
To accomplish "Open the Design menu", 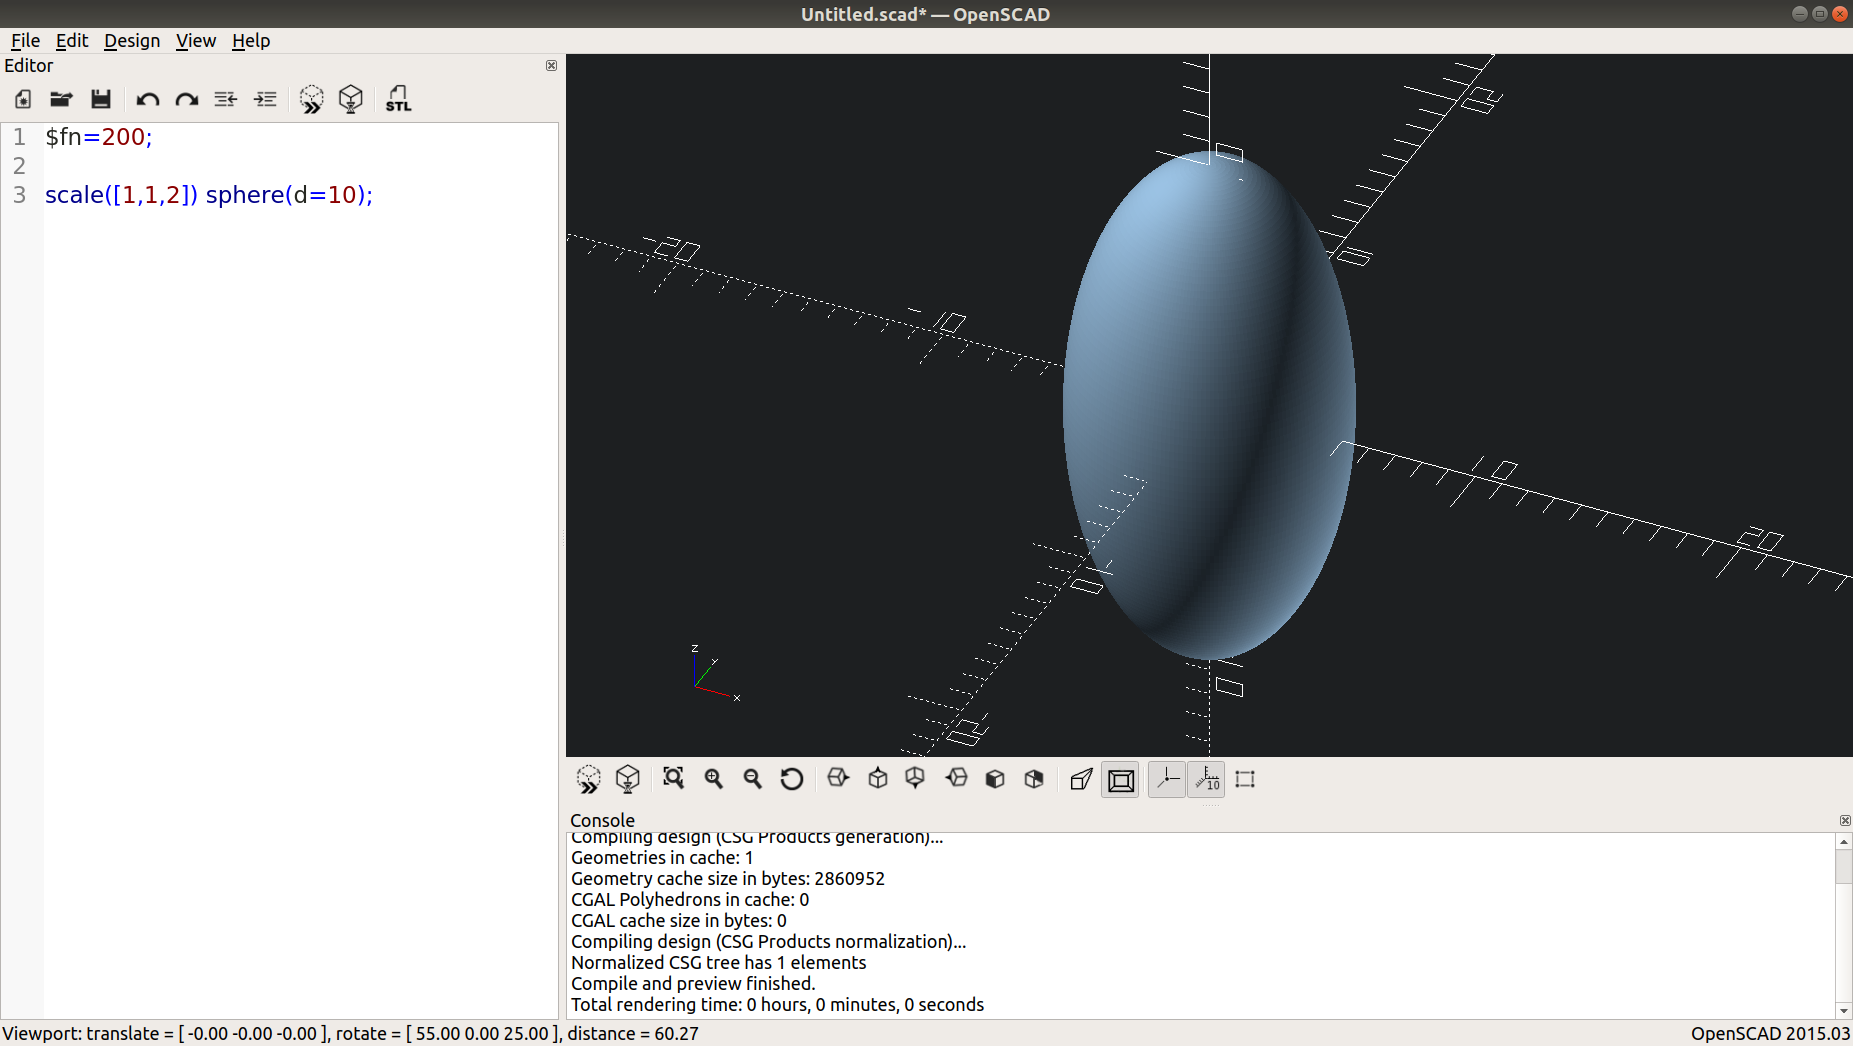I will pos(132,41).
